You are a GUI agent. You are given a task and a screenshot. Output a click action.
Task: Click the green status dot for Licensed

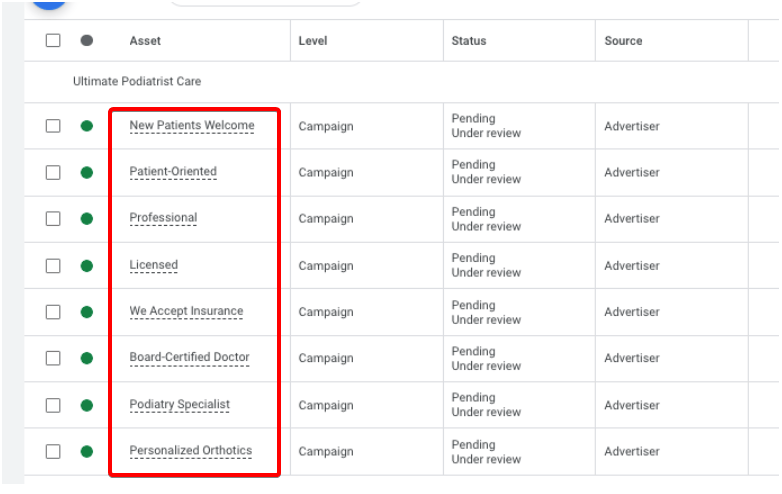tap(87, 266)
